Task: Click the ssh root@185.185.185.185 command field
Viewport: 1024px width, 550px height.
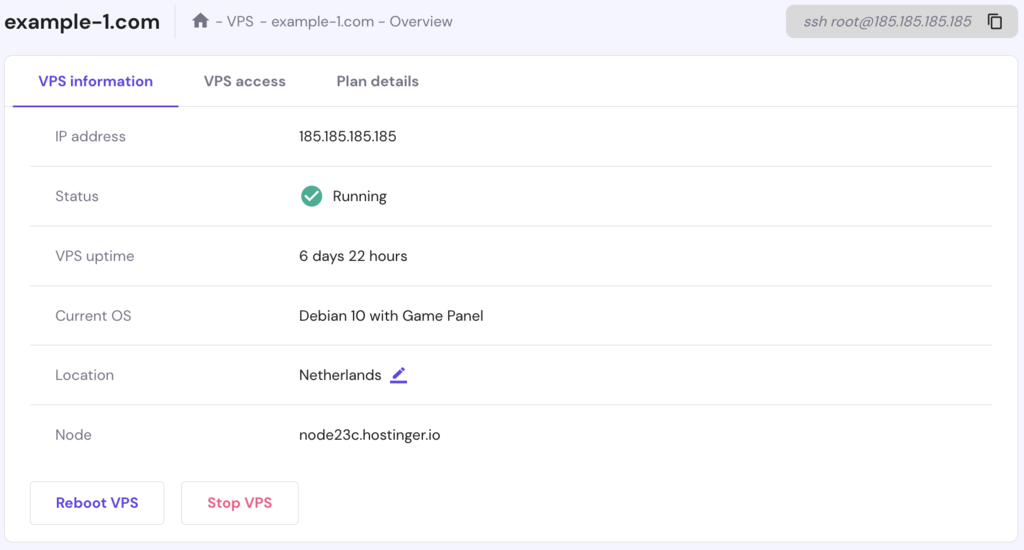Action: pyautogui.click(x=887, y=21)
